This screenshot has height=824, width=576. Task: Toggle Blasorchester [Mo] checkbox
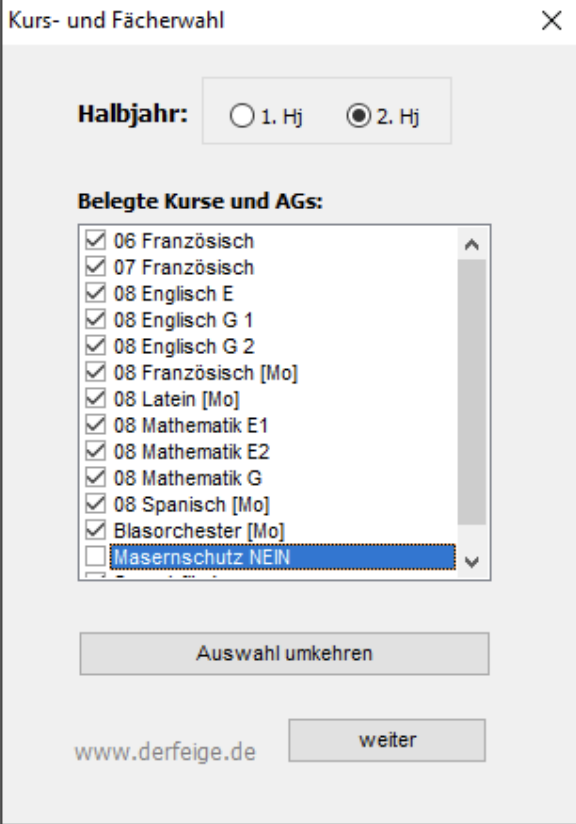click(x=95, y=530)
